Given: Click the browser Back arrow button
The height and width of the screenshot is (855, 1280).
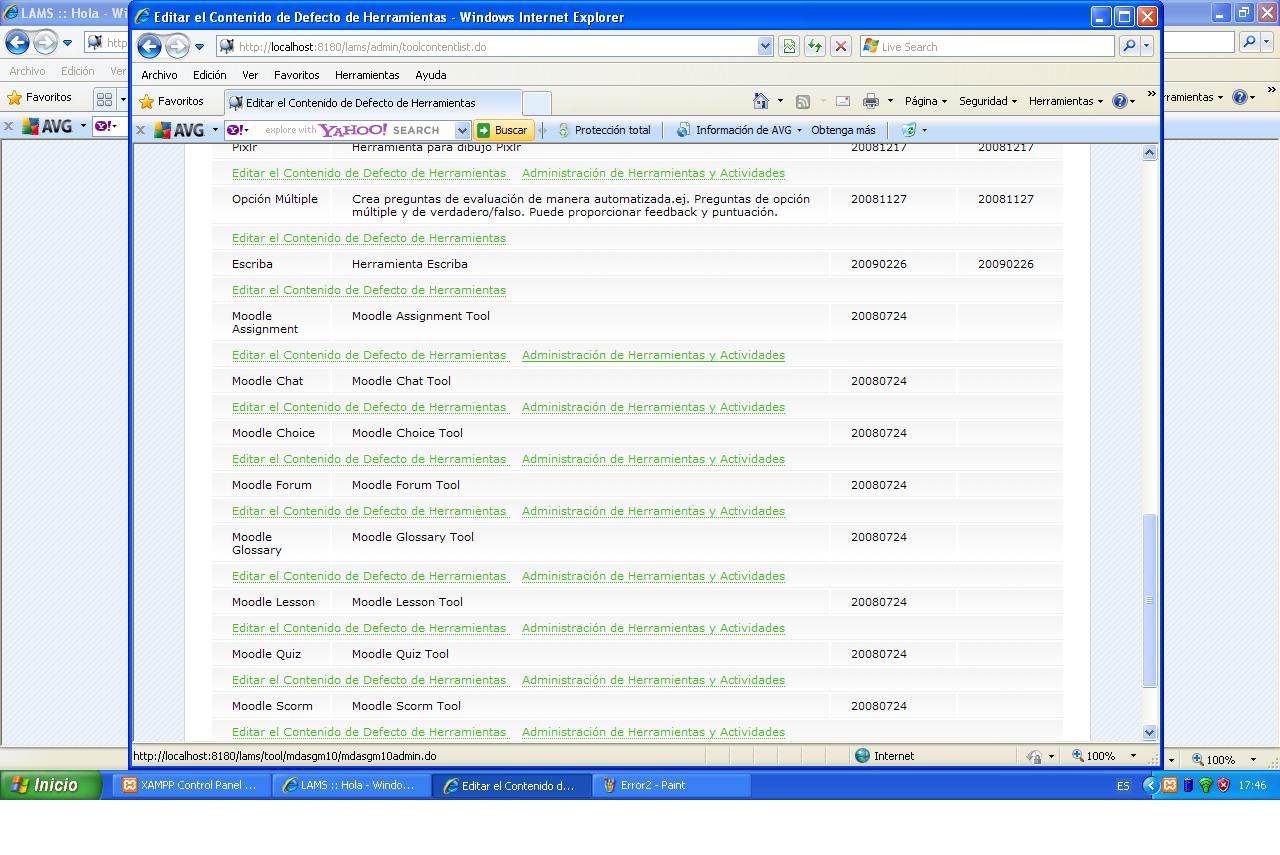Looking at the screenshot, I should (x=149, y=46).
